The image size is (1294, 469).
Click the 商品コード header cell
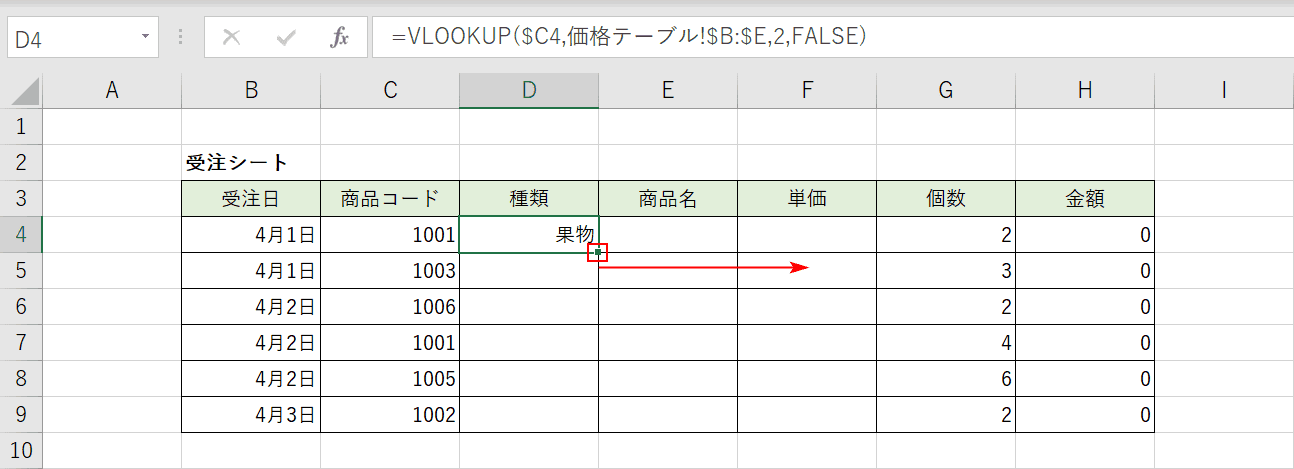point(390,199)
